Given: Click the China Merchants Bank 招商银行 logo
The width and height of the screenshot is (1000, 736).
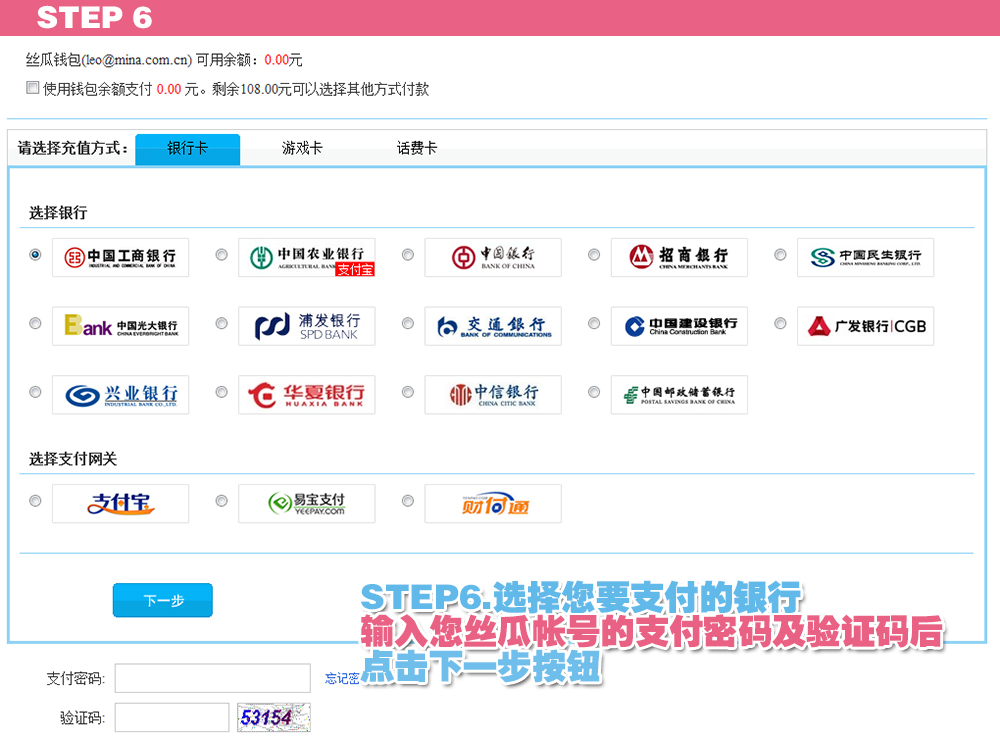Looking at the screenshot, I should tap(679, 257).
